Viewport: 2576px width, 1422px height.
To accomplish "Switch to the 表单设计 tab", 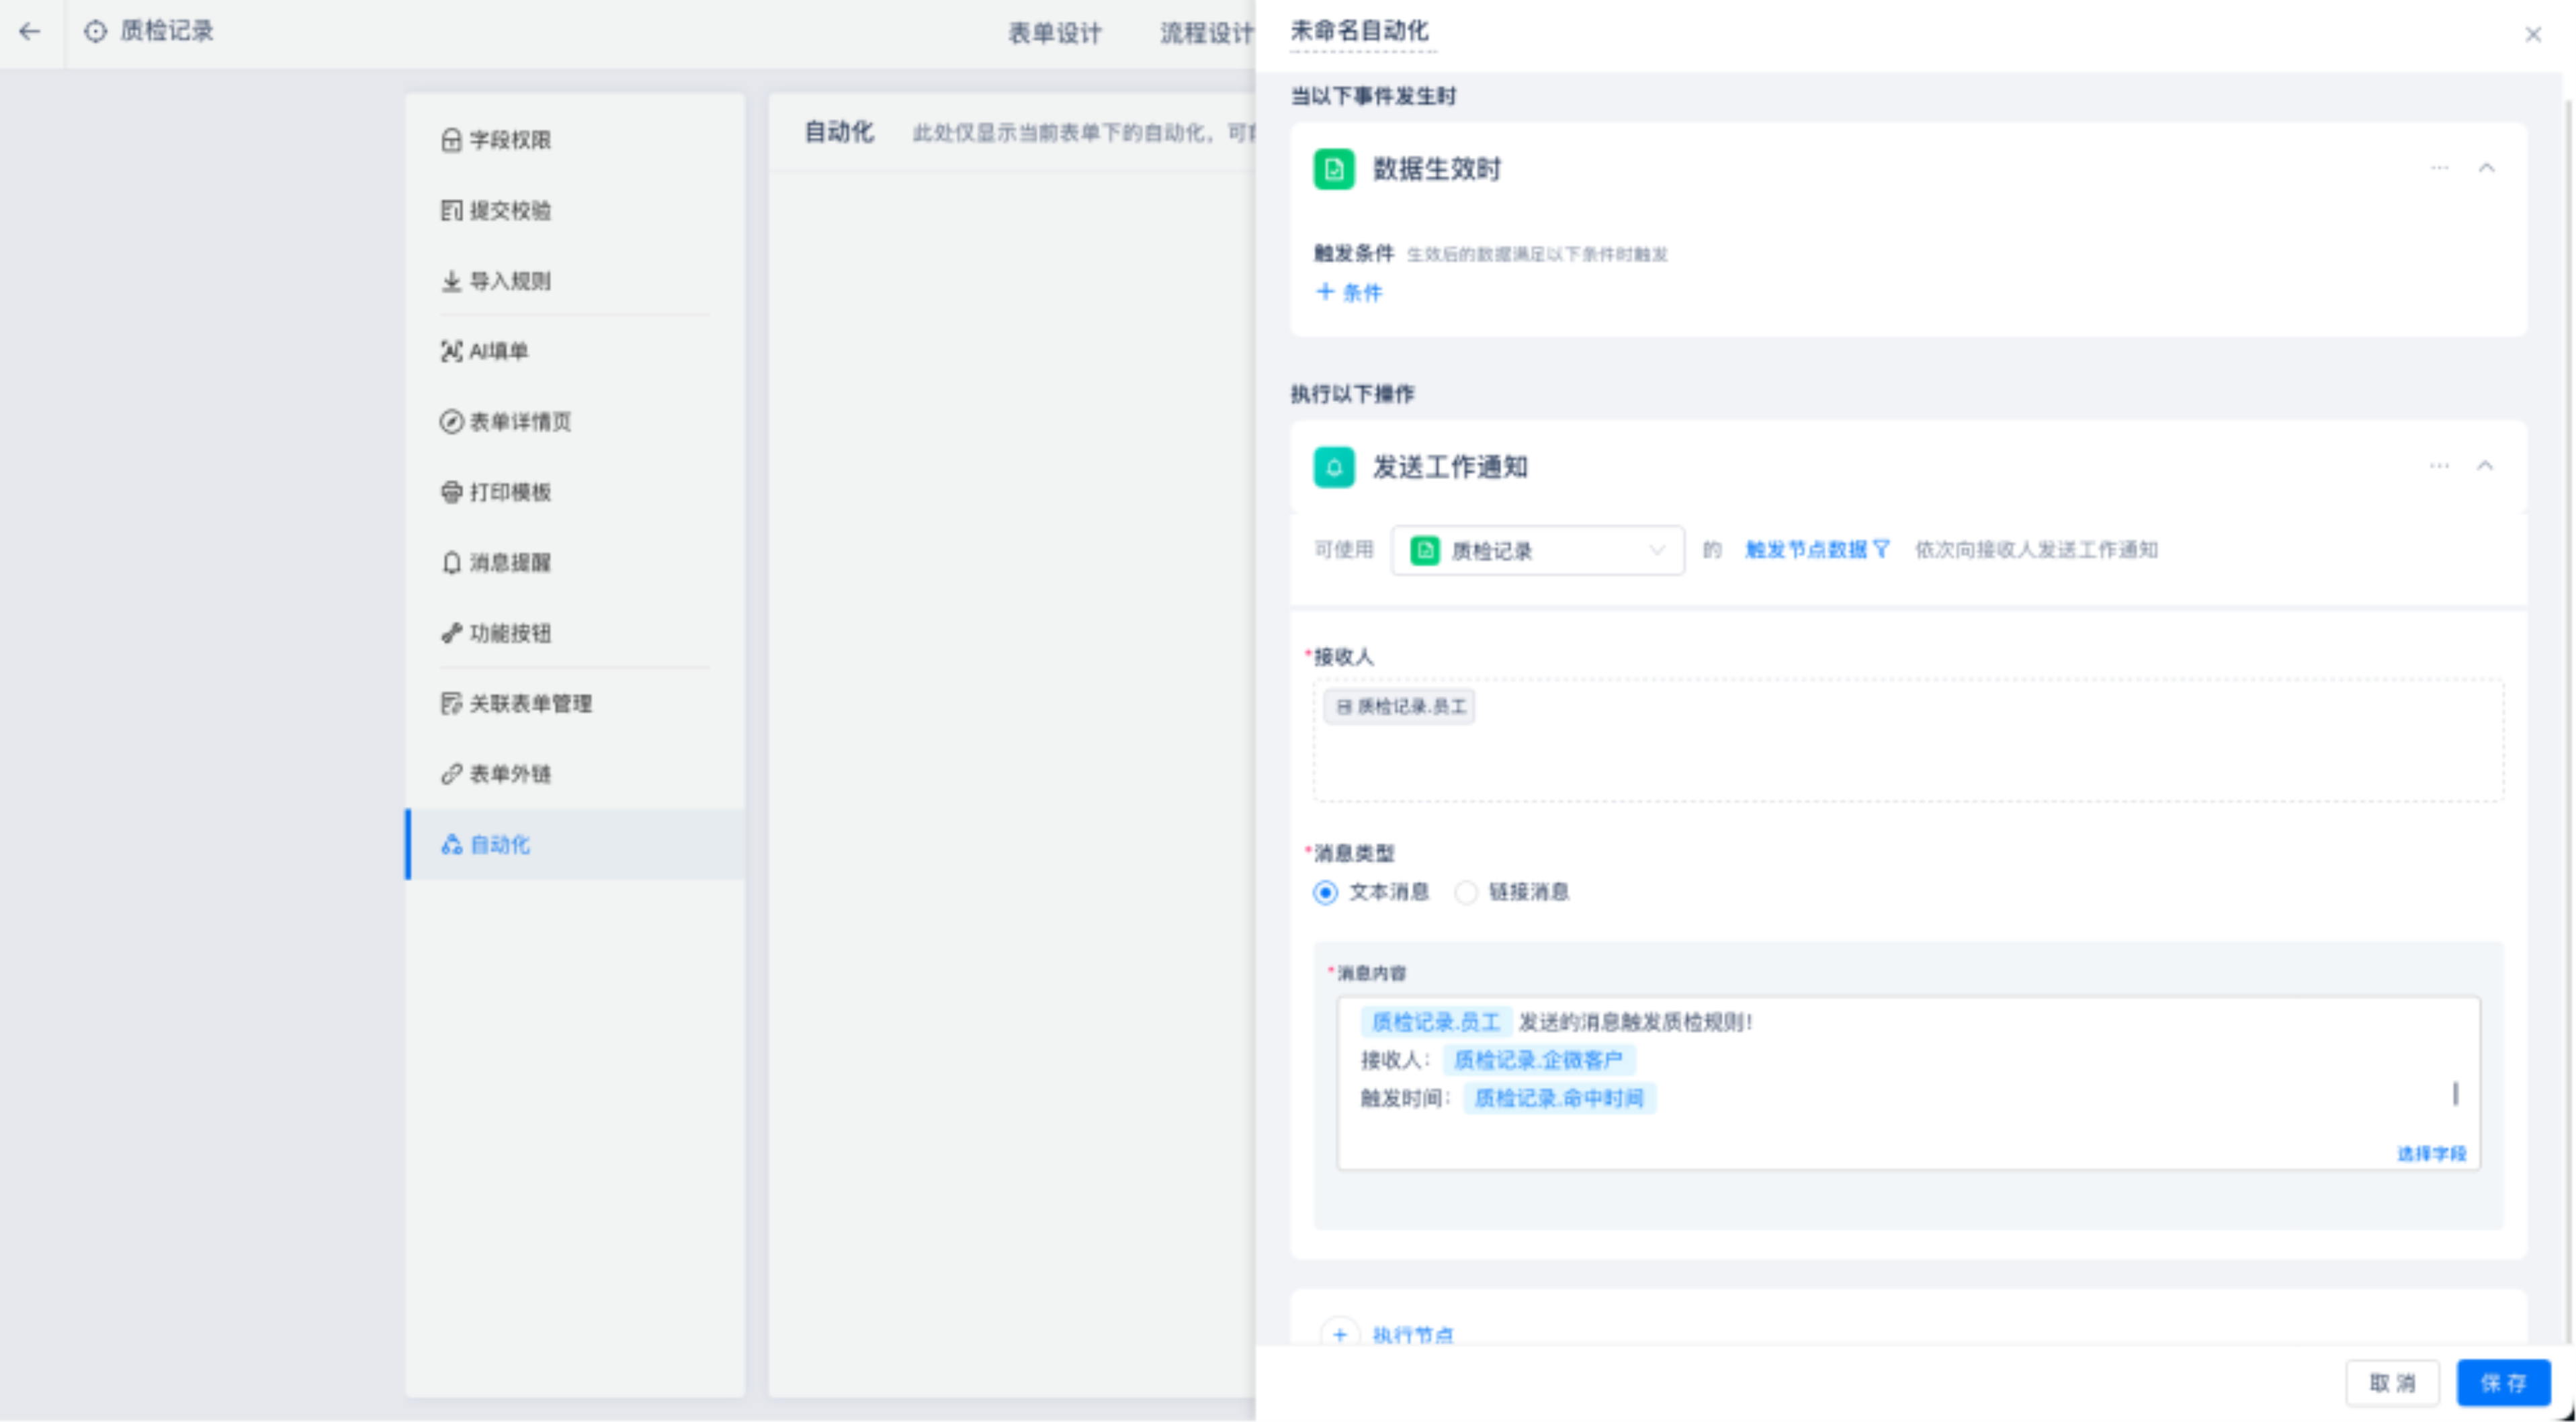I will [1054, 33].
